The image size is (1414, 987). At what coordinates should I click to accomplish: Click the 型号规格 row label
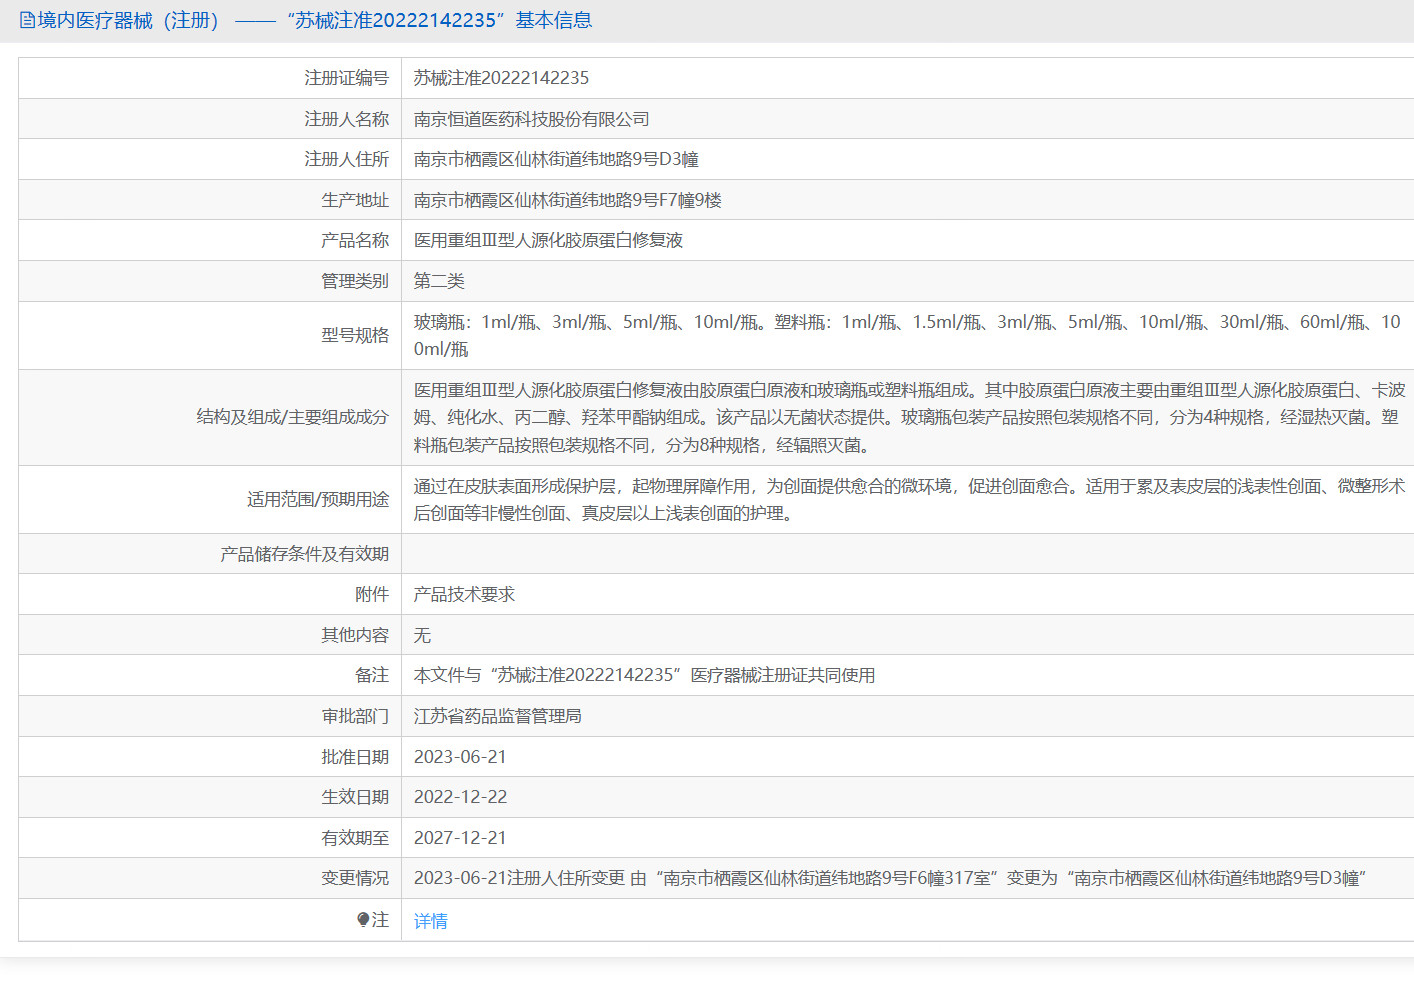(x=355, y=335)
